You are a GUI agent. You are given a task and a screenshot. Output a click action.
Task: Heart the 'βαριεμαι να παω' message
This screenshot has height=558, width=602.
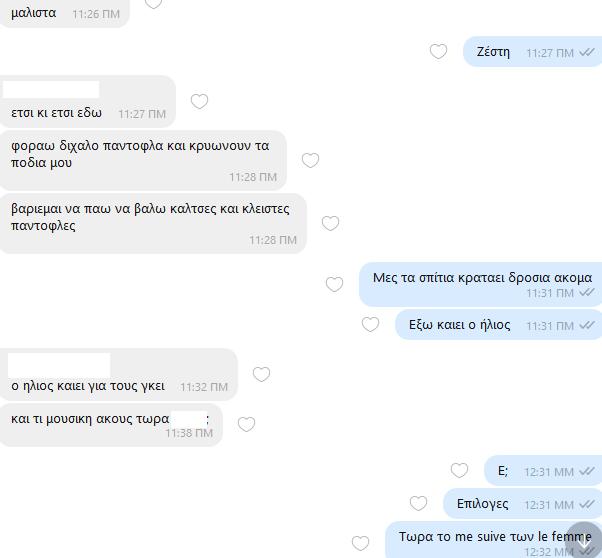[330, 224]
